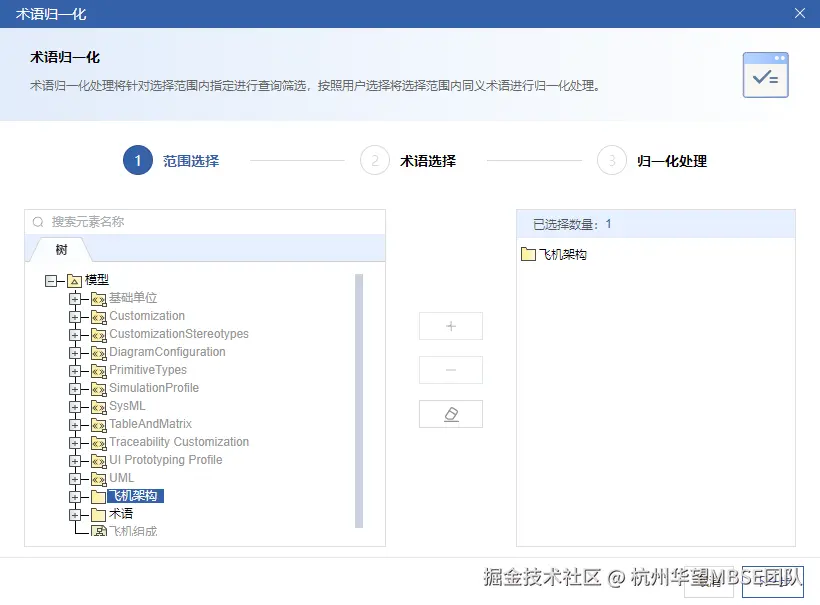820x605 pixels.
Task: Click the CustomizationStereotypes package icon
Action: (x=98, y=335)
